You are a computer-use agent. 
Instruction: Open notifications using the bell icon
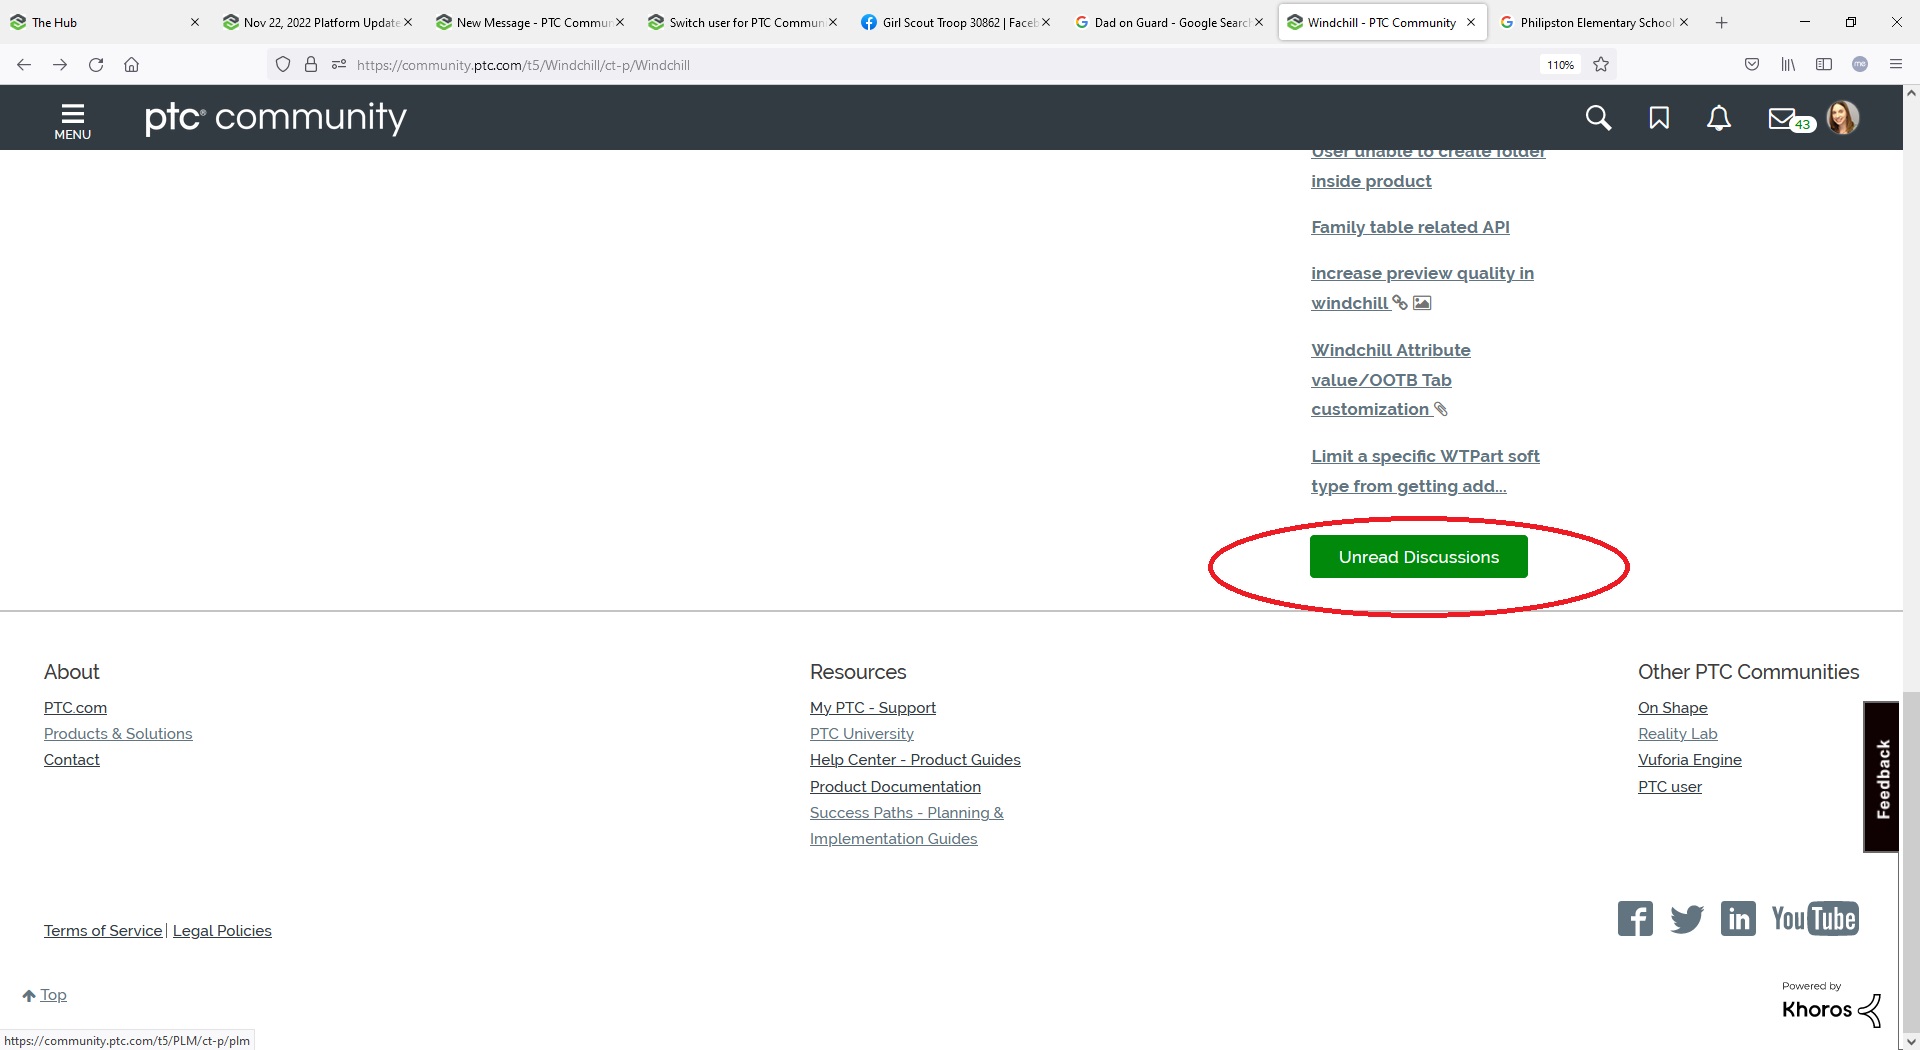(x=1719, y=117)
